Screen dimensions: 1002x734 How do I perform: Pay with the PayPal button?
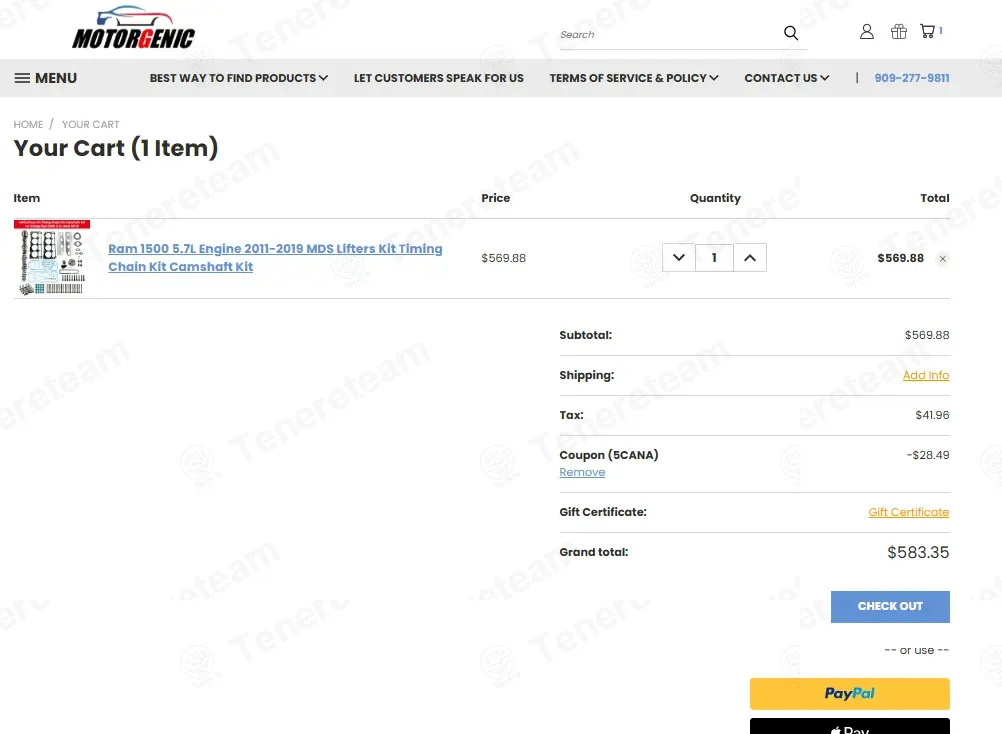tap(849, 694)
